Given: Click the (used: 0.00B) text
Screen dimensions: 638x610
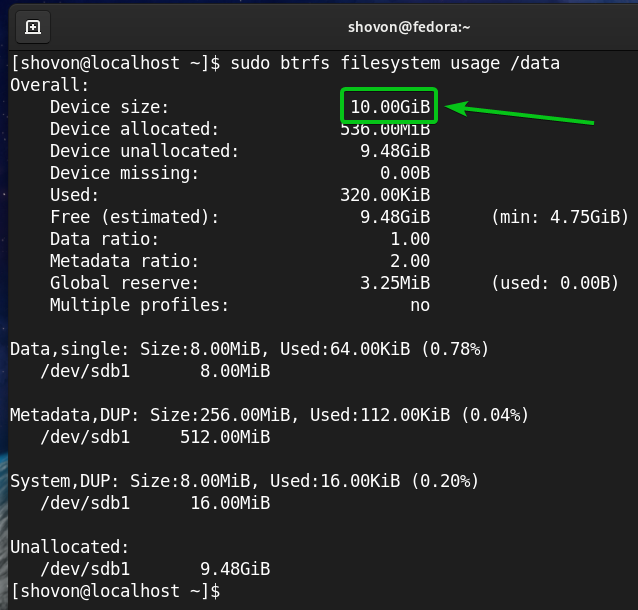Looking at the screenshot, I should (x=555, y=283).
